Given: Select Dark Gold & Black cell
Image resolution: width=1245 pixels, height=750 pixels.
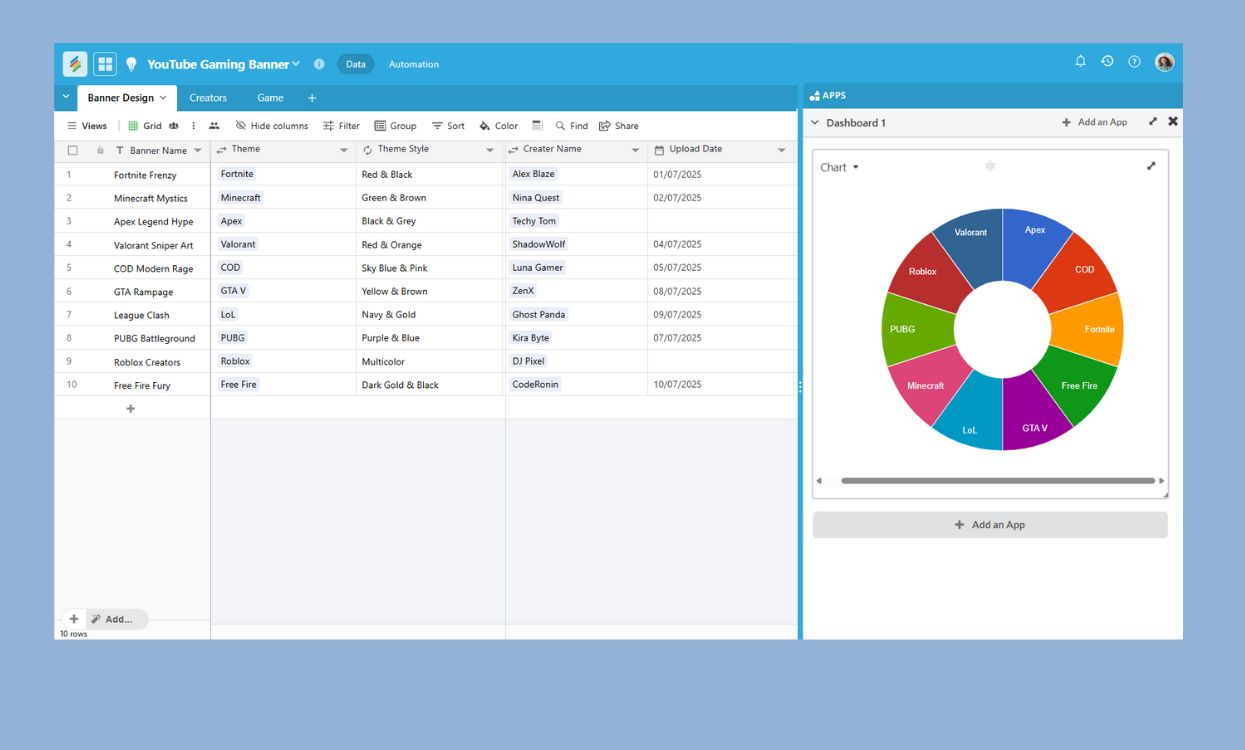Looking at the screenshot, I should click(431, 385).
